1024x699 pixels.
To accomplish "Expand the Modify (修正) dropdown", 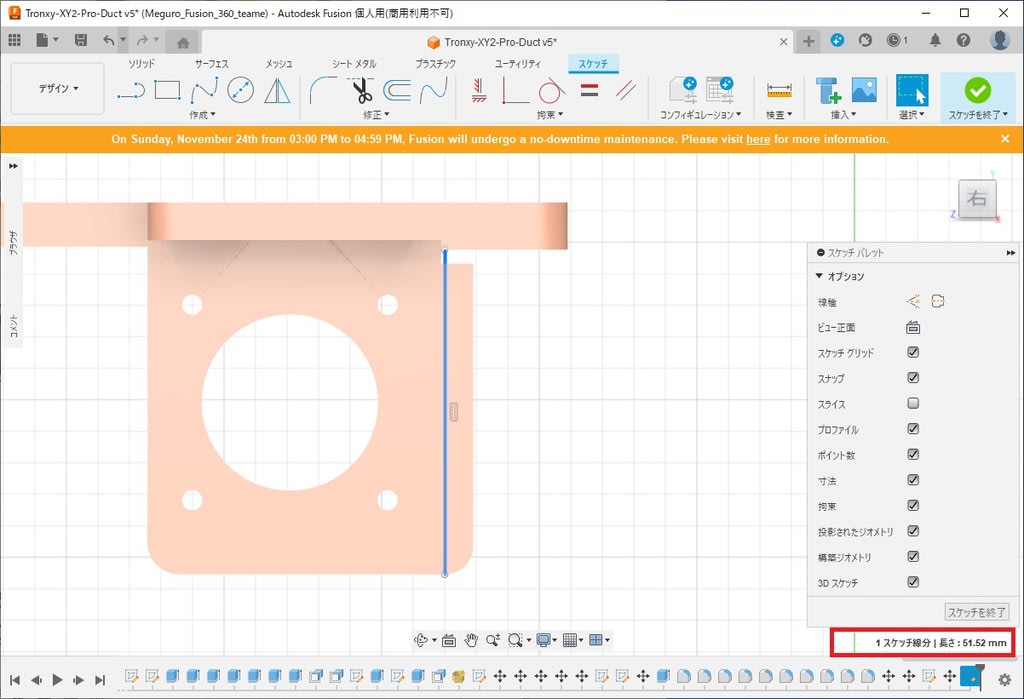I will 376,115.
